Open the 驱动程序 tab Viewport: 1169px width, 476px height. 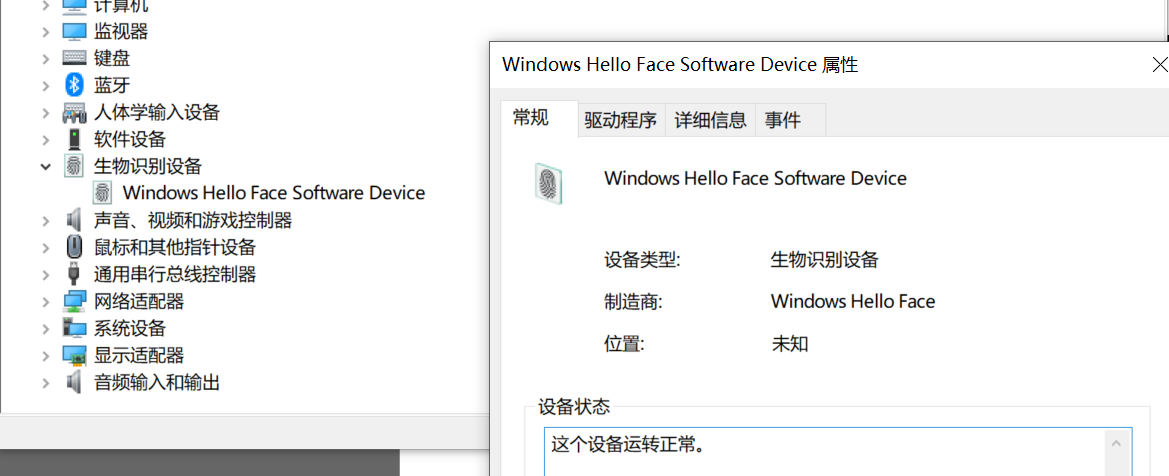tap(620, 120)
